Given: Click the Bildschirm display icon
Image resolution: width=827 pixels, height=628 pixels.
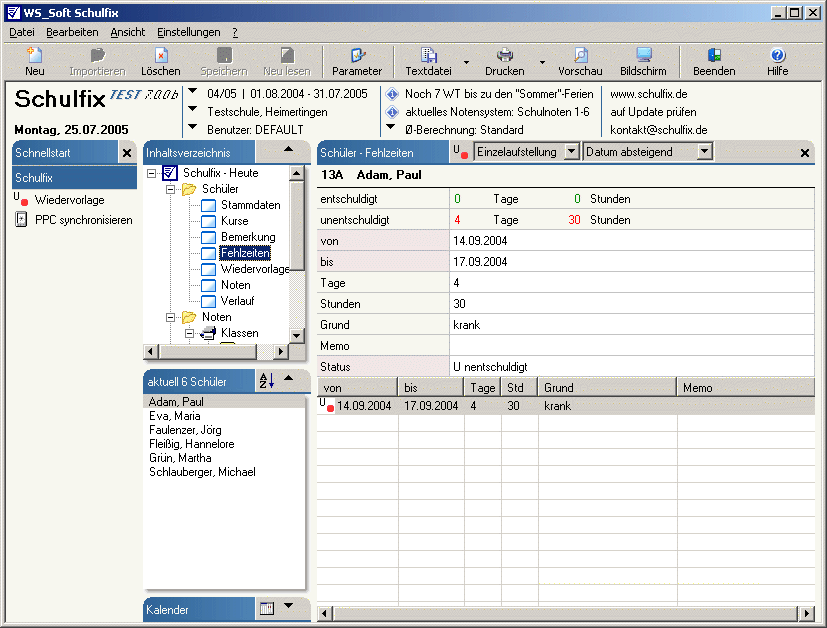Looking at the screenshot, I should click(643, 56).
